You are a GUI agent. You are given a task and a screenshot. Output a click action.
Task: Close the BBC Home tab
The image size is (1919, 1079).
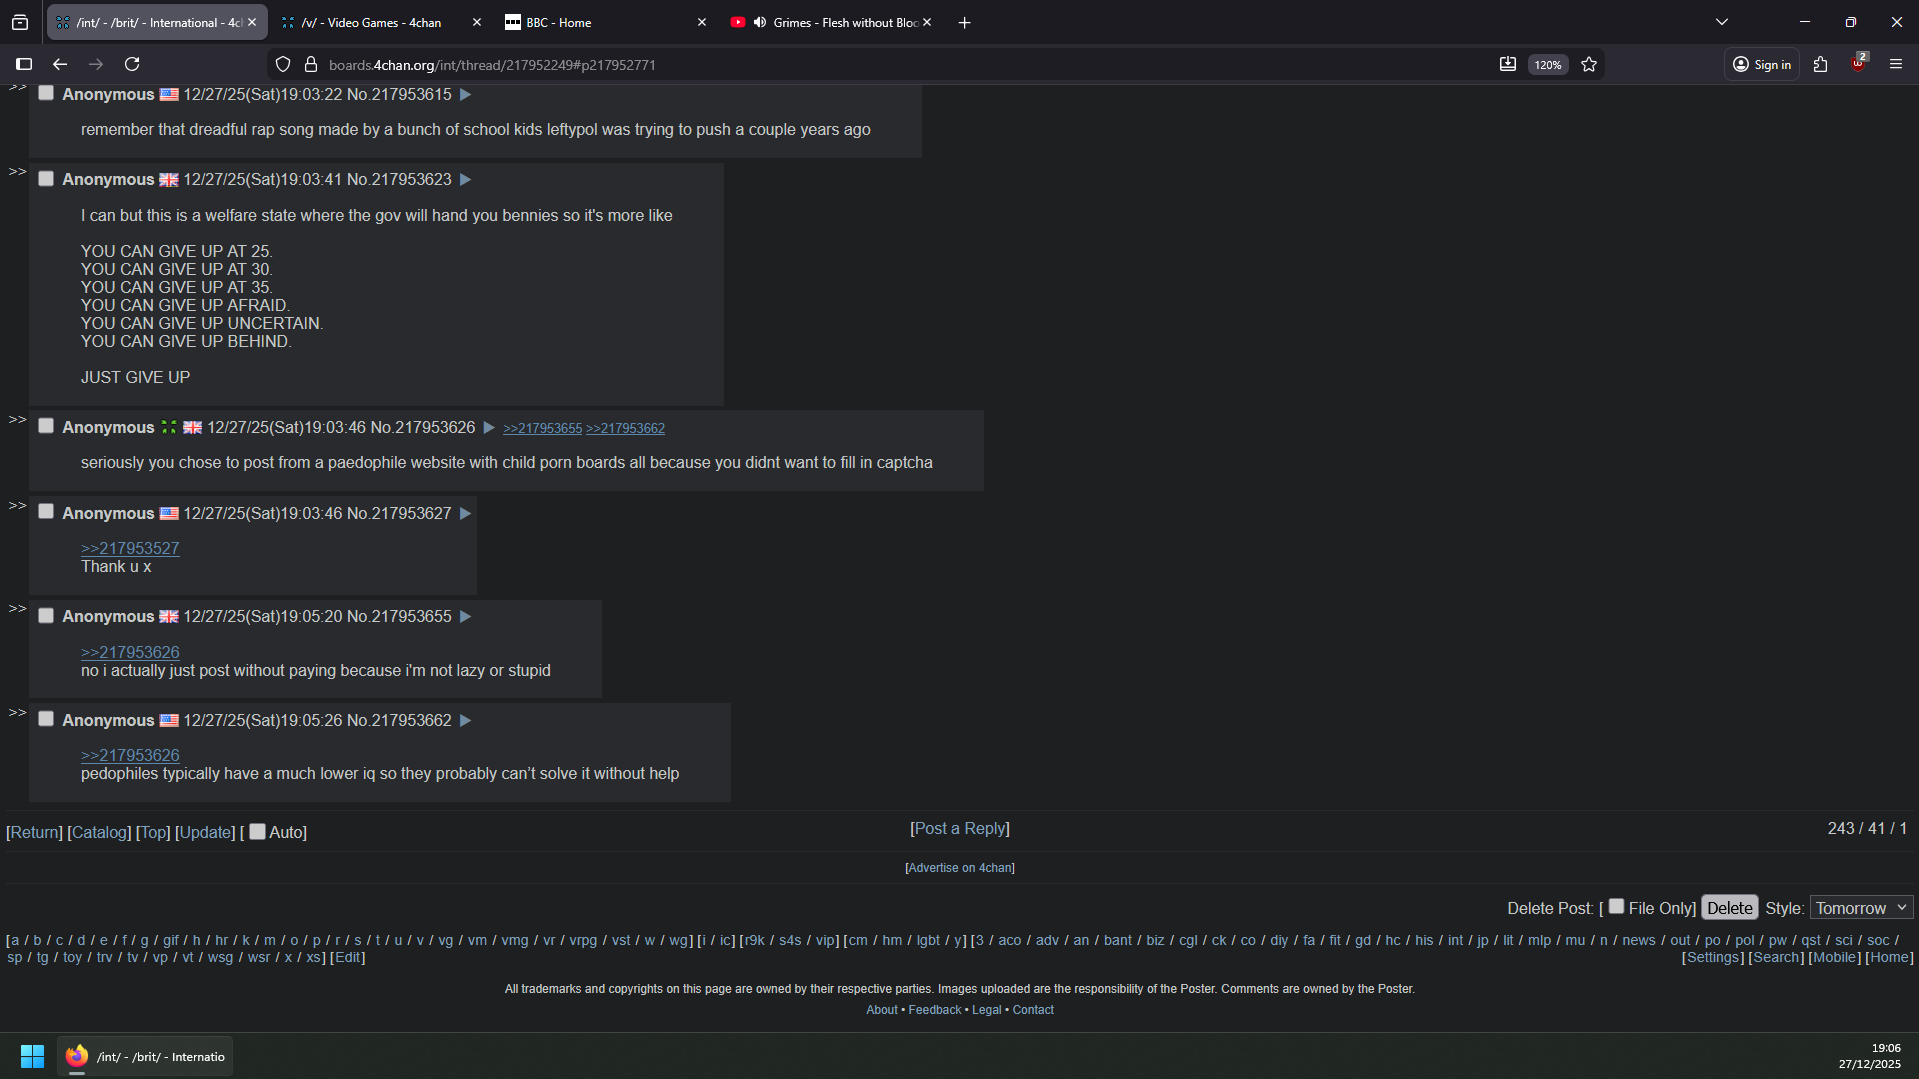pyautogui.click(x=701, y=22)
